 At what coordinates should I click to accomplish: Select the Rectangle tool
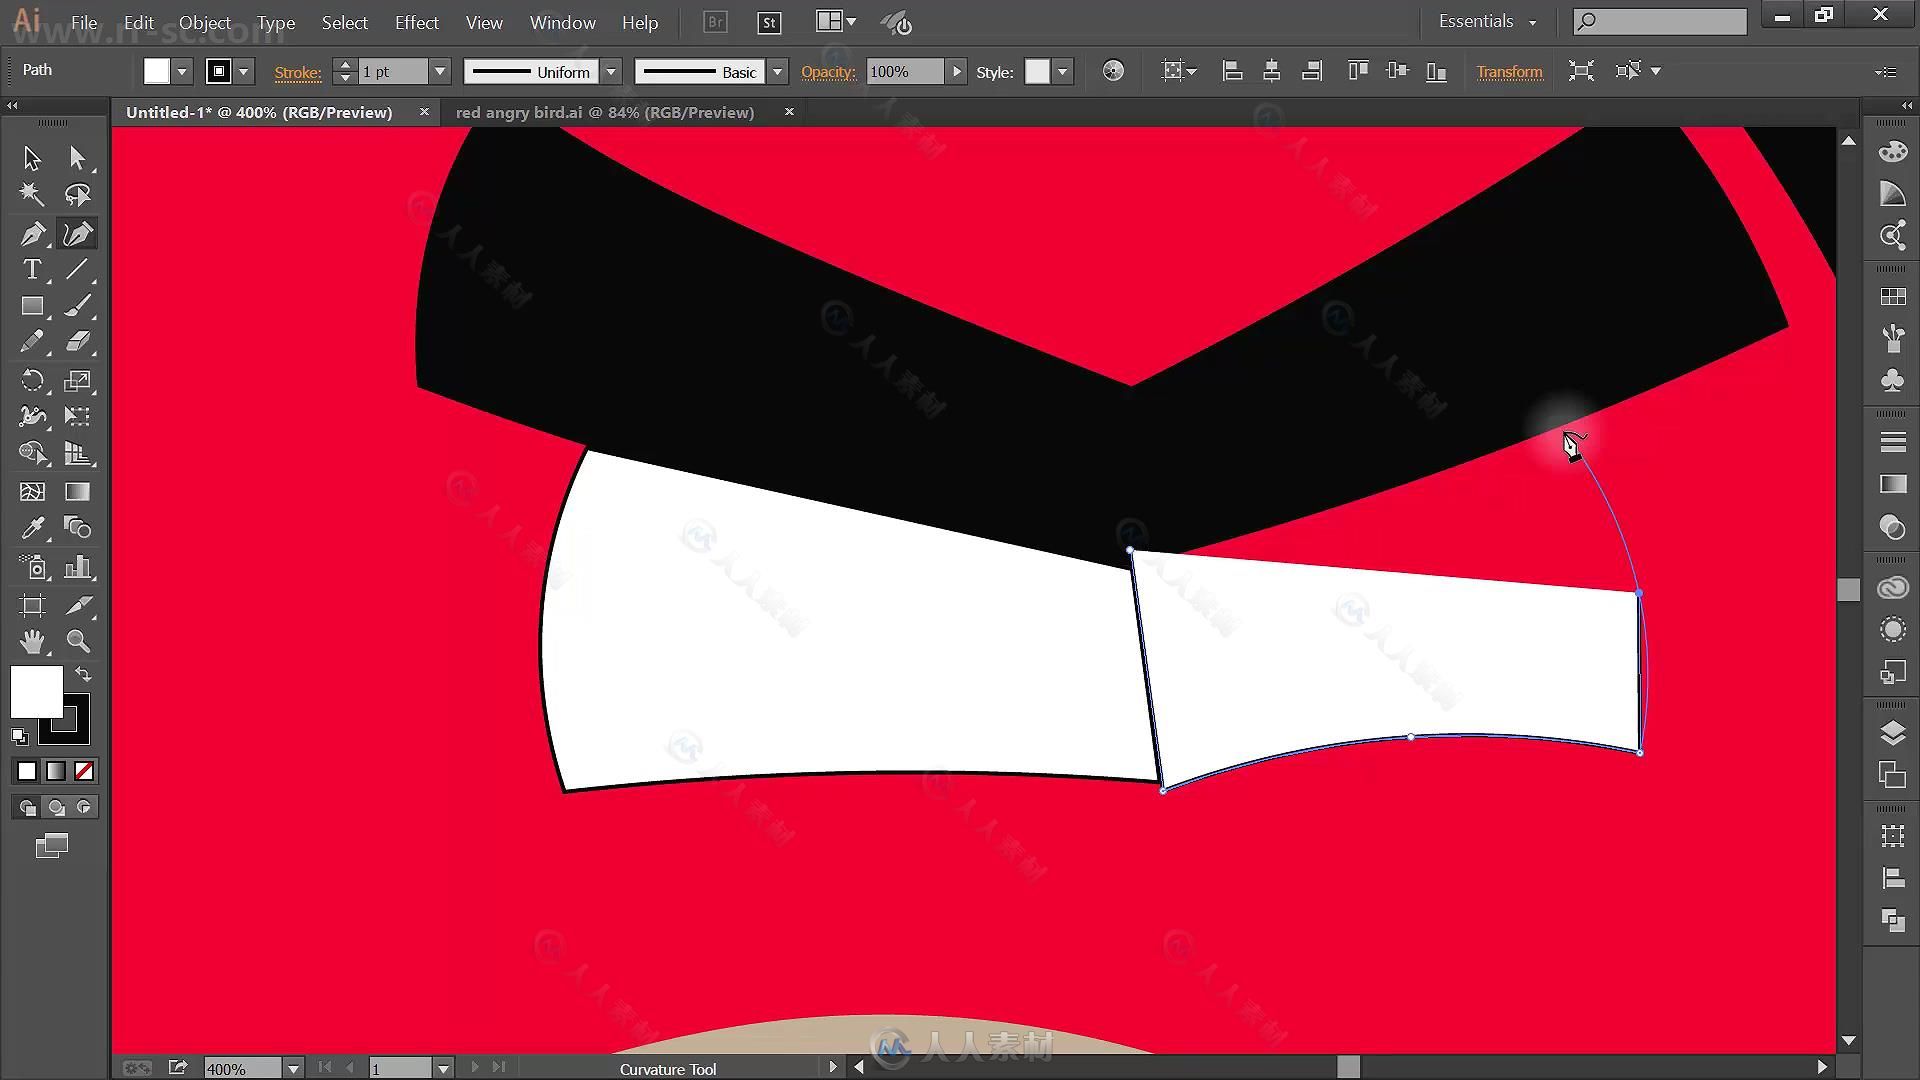coord(32,306)
